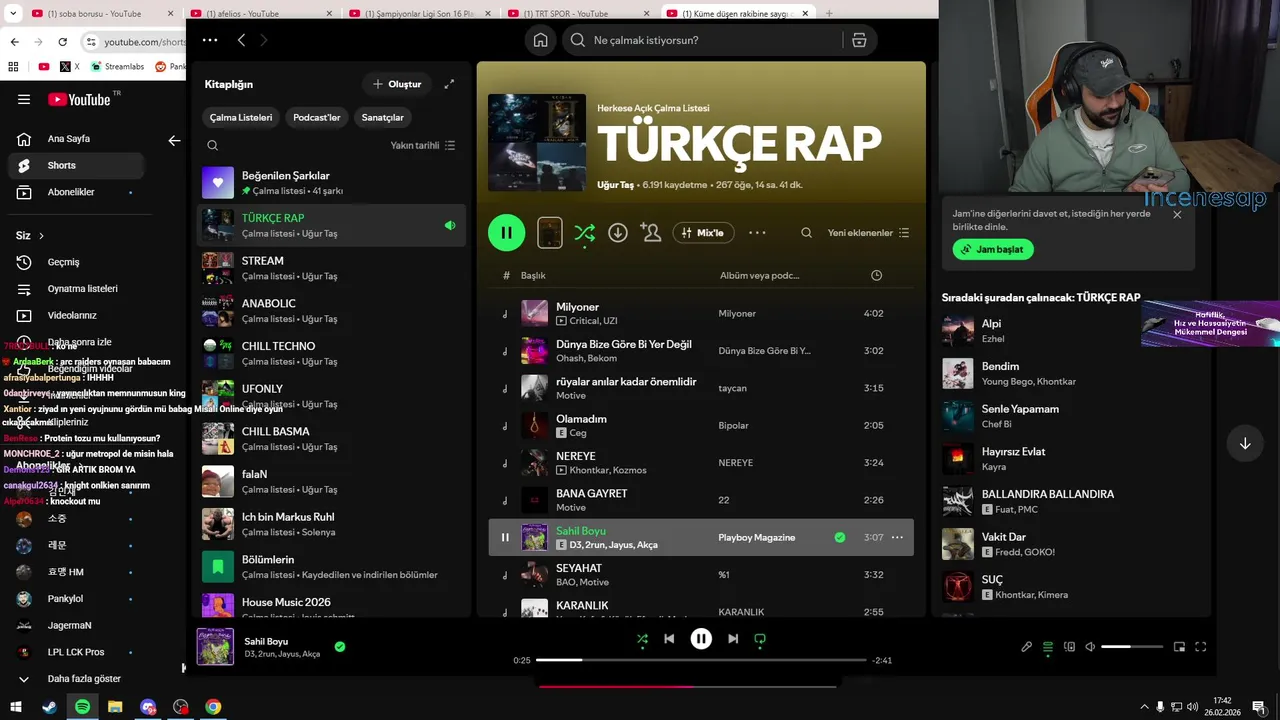Click the Oluştur button
The height and width of the screenshot is (720, 1280).
click(x=397, y=84)
